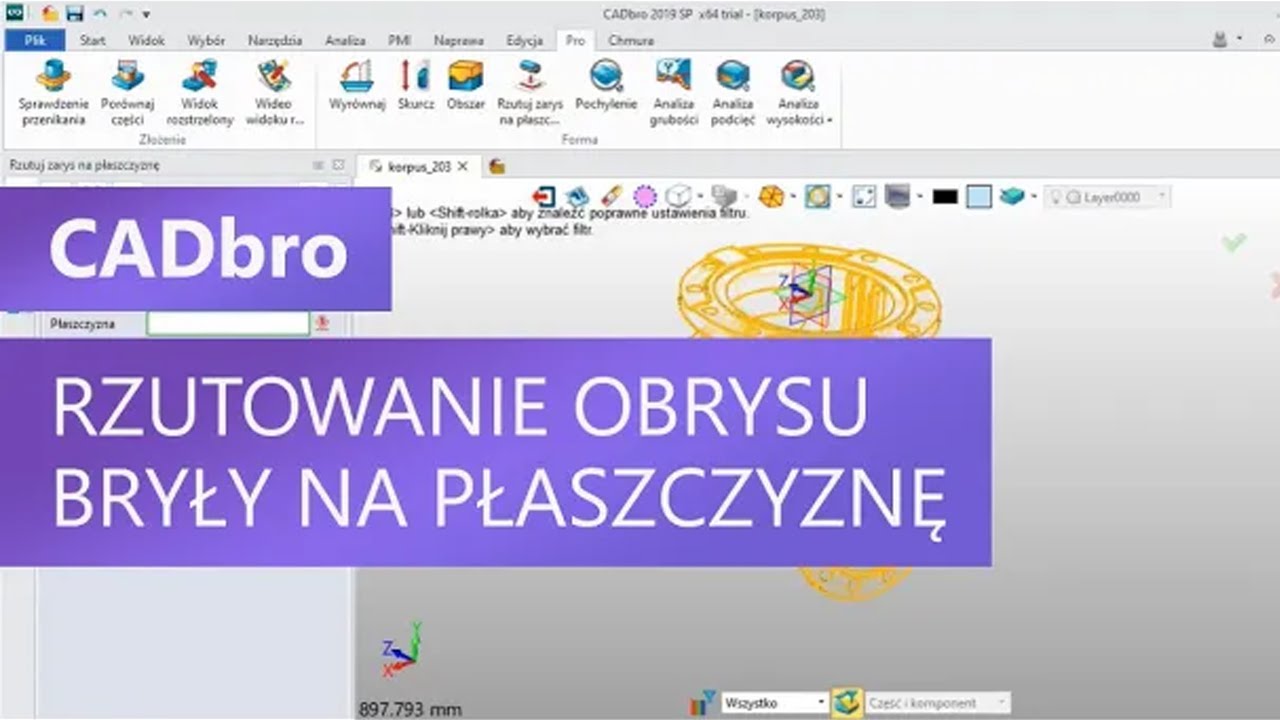Viewport: 1280px width, 720px height.
Task: Click the filter icon at bottom toolbar
Action: coord(703,703)
